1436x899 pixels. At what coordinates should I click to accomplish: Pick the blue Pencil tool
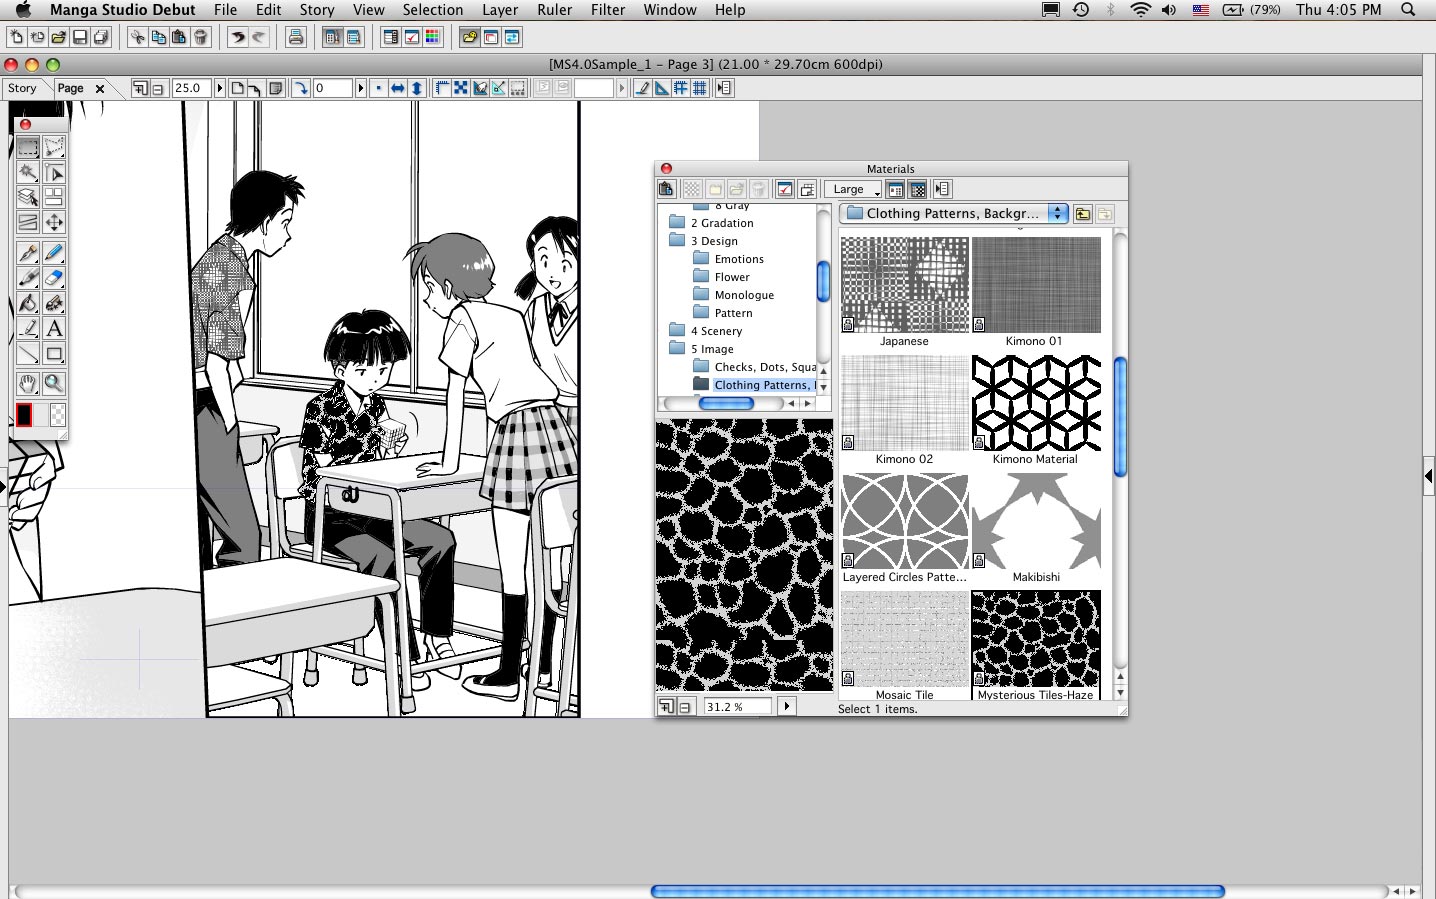pos(54,252)
